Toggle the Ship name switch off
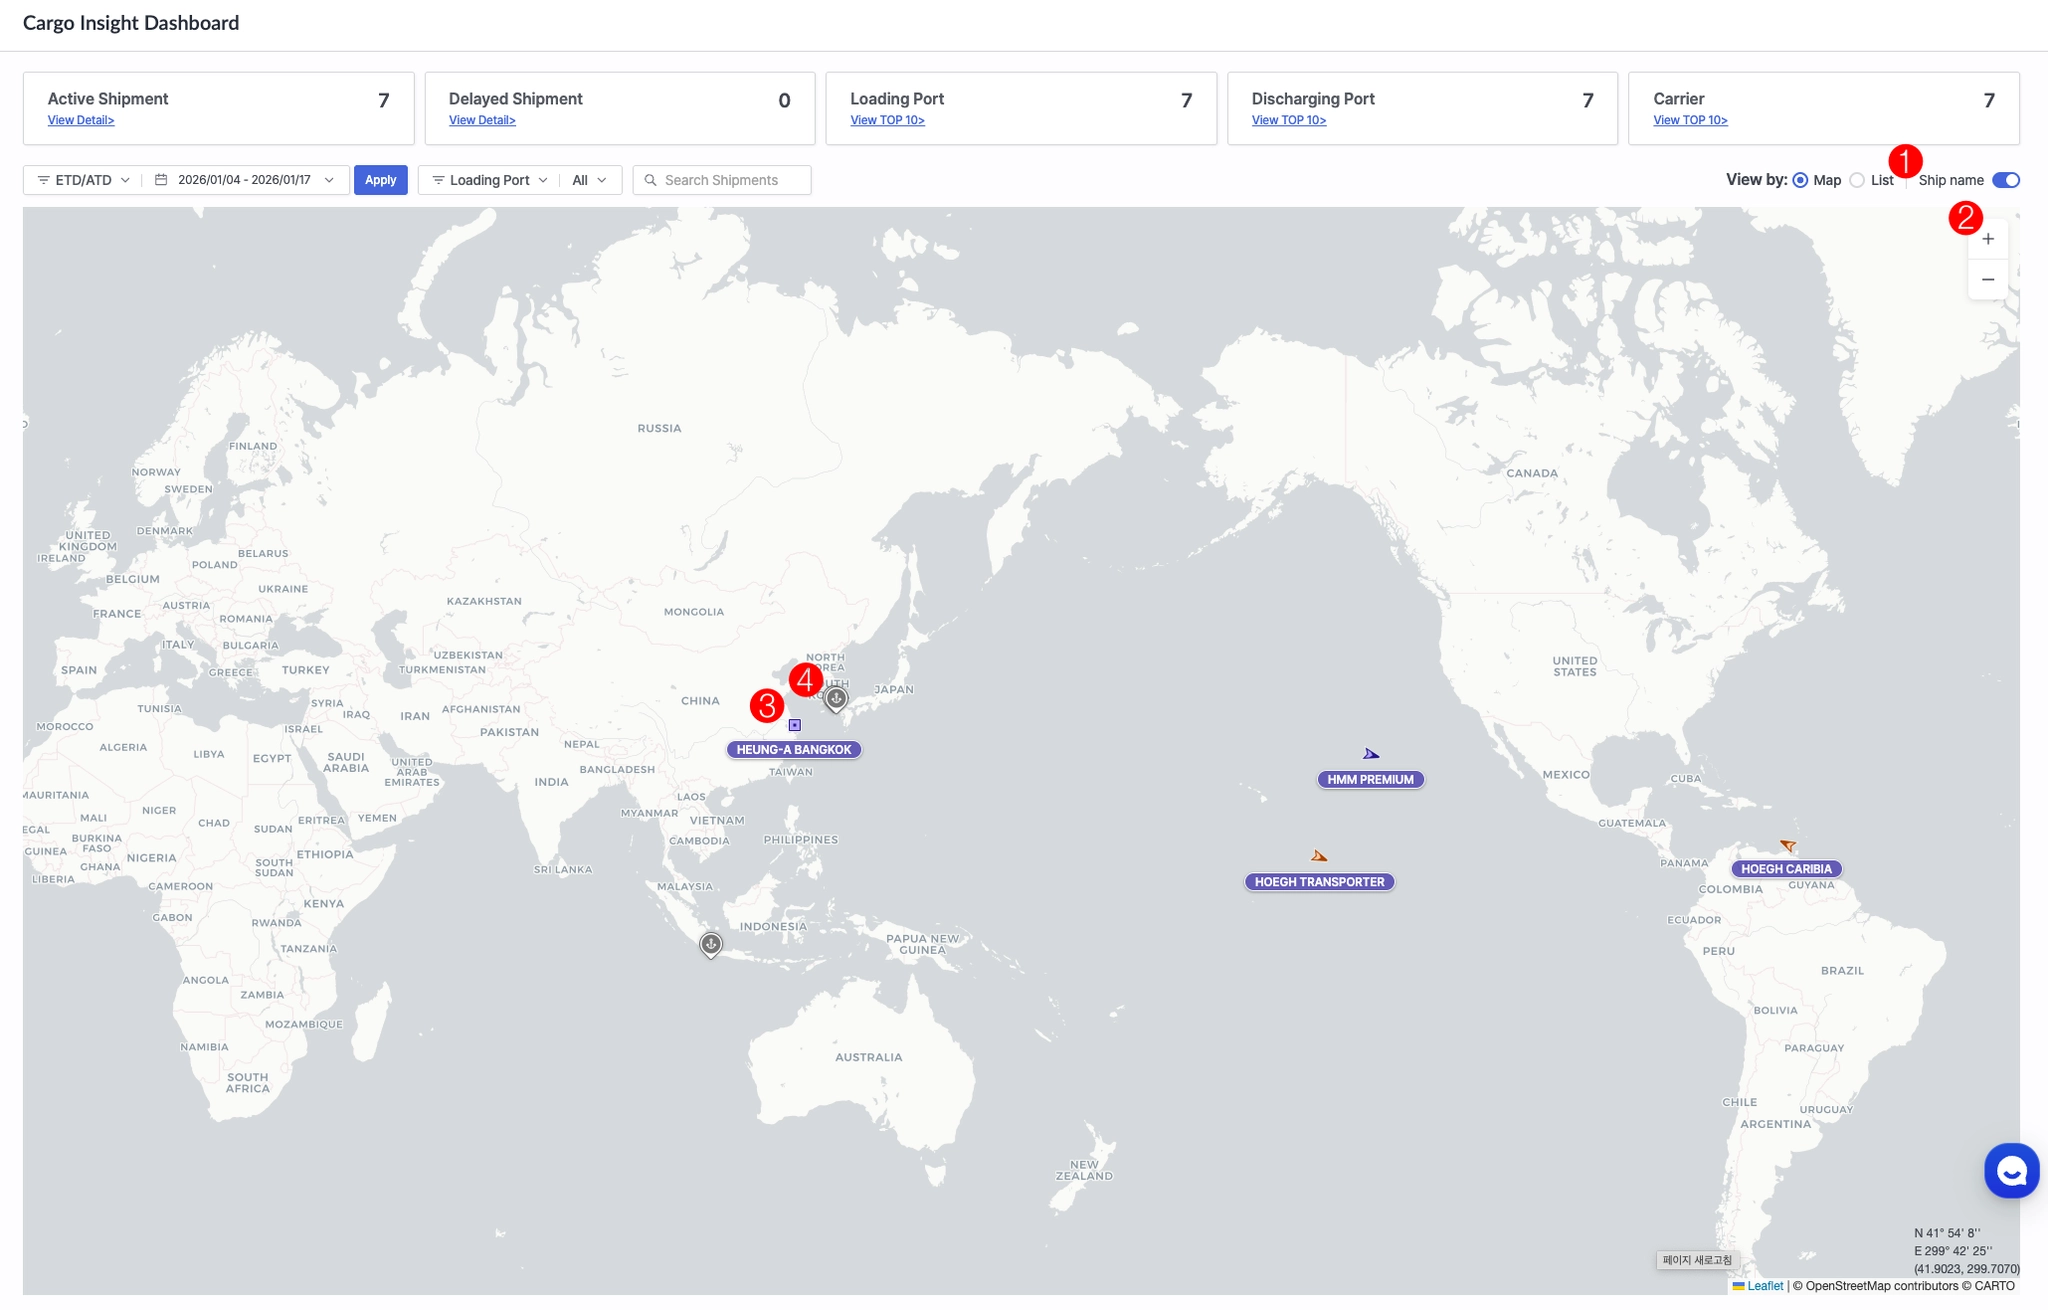The height and width of the screenshot is (1310, 2048). tap(2005, 180)
